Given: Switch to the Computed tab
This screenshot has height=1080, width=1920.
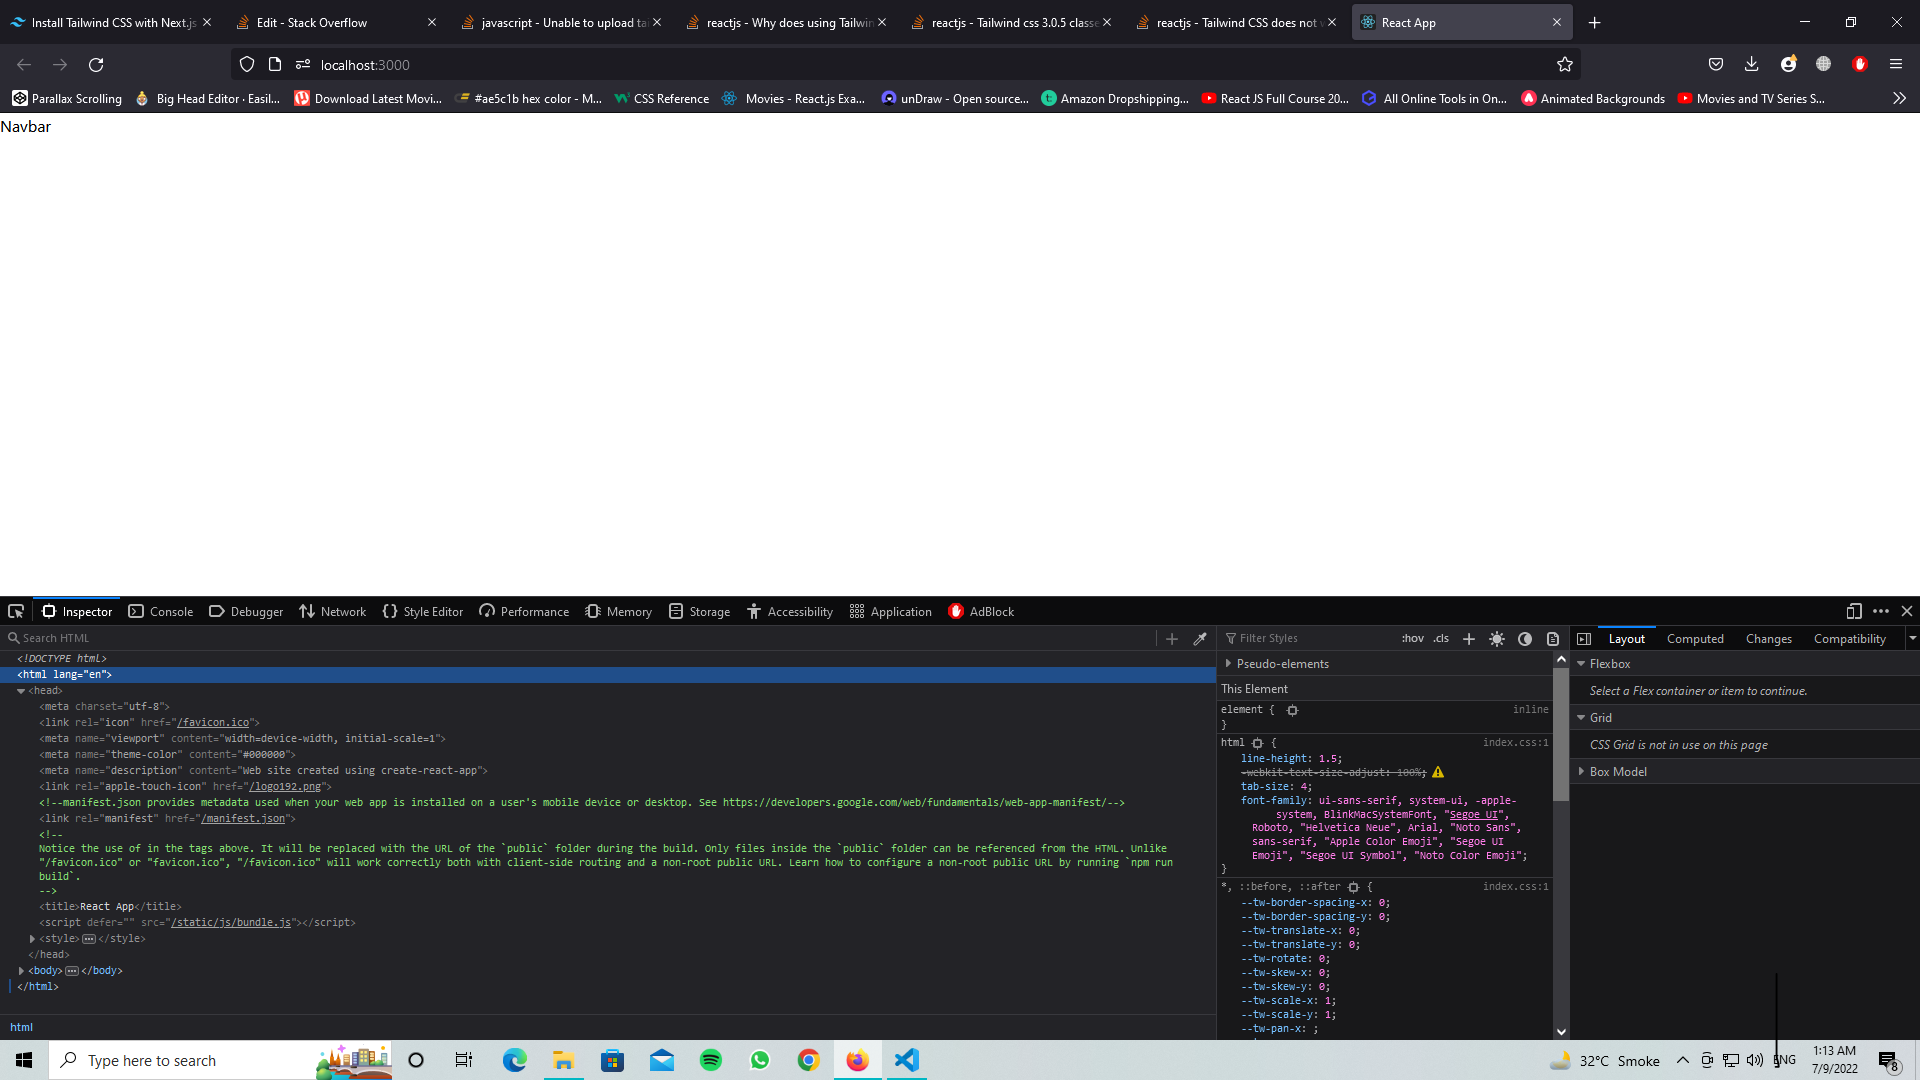Looking at the screenshot, I should tap(1695, 638).
